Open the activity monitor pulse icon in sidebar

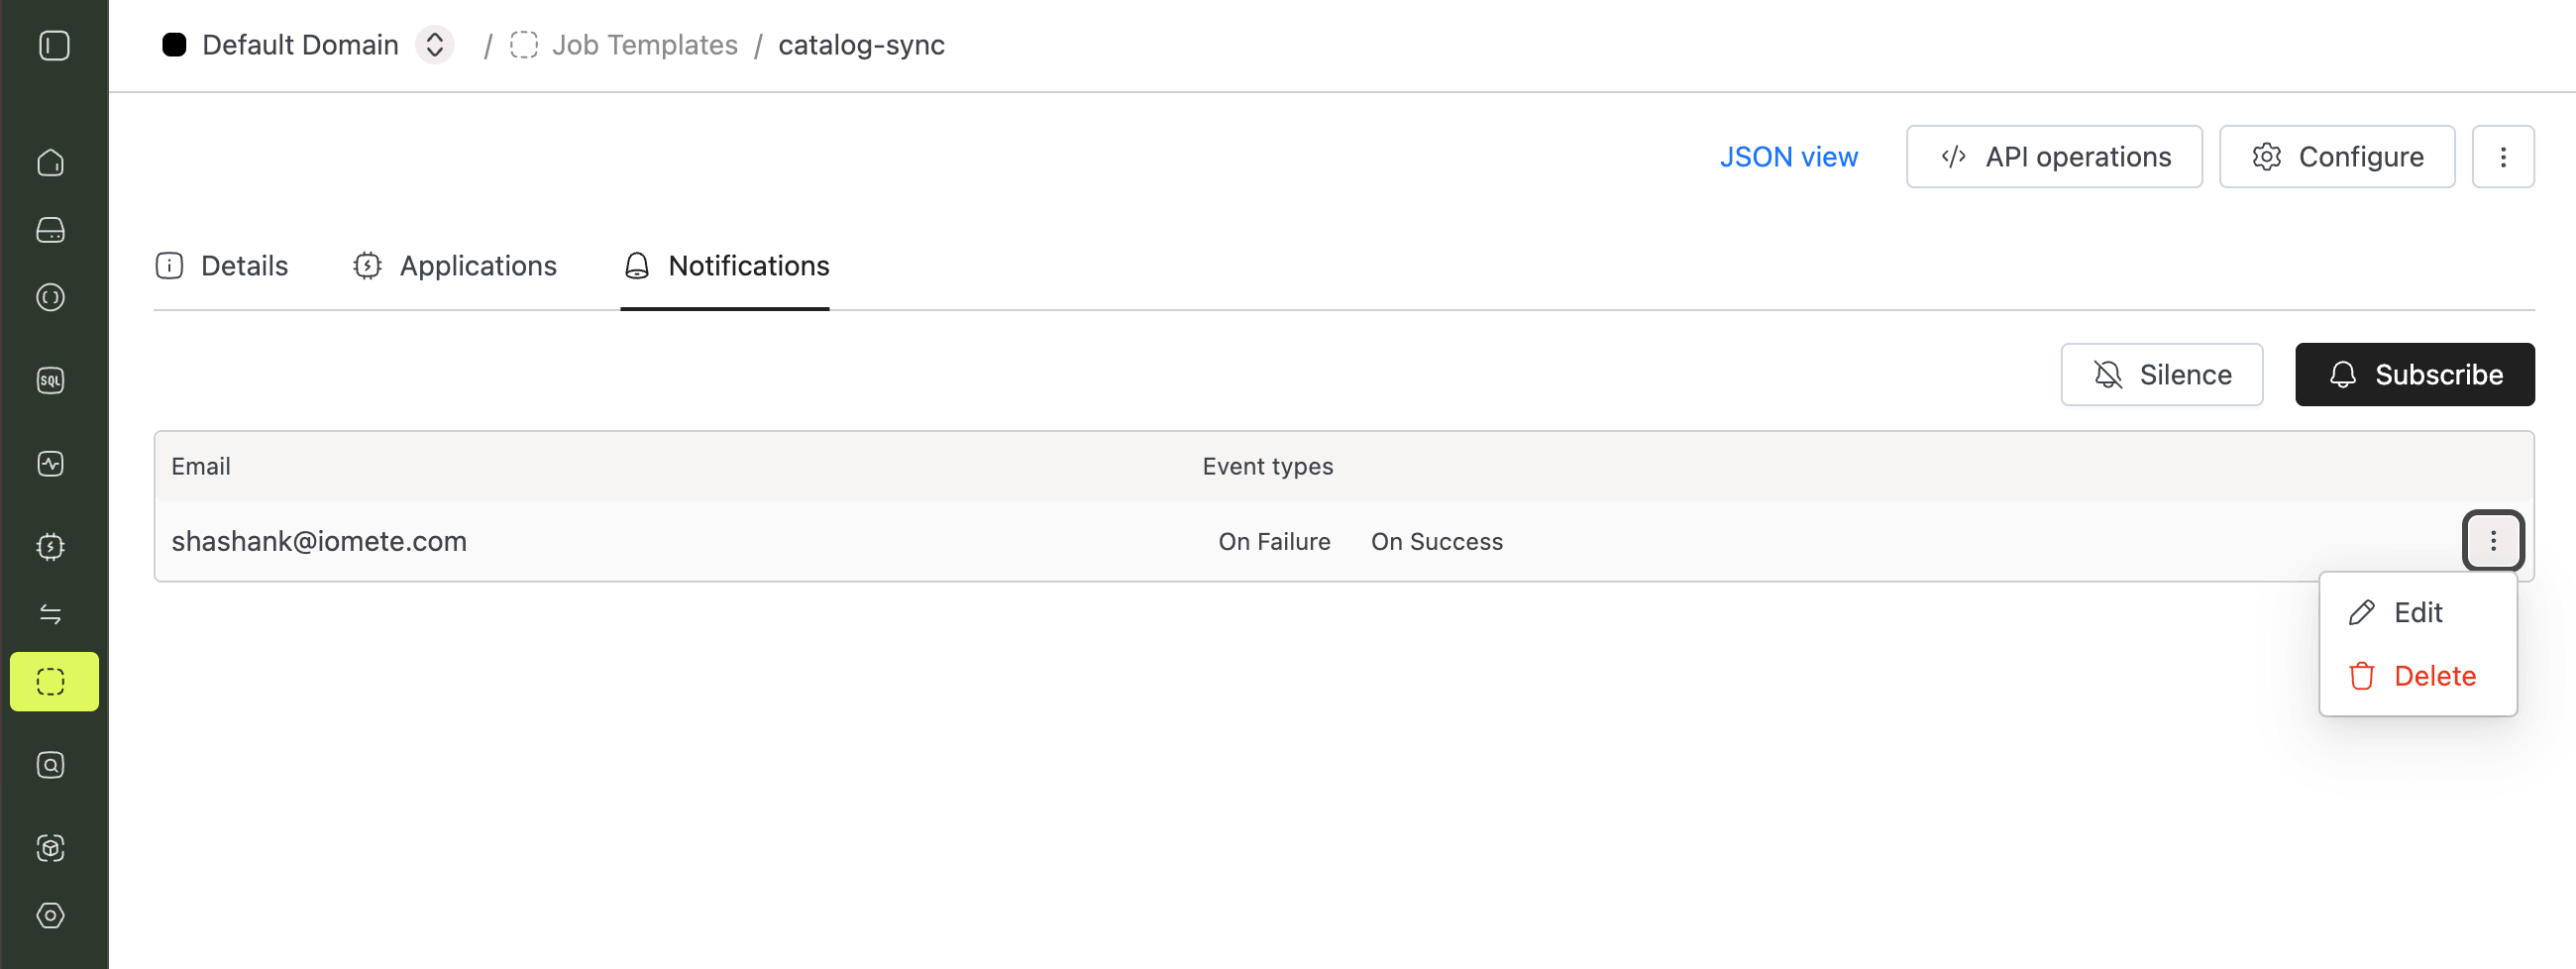click(51, 464)
